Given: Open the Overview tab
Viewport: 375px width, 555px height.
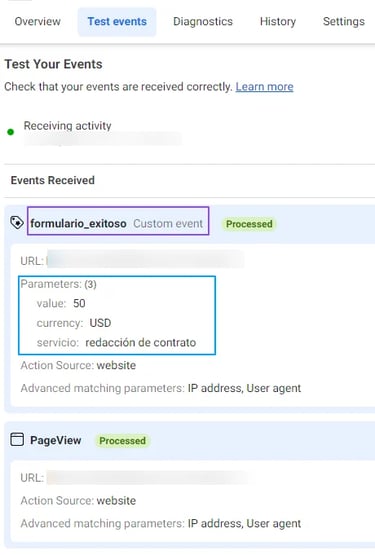Looking at the screenshot, I should (38, 21).
